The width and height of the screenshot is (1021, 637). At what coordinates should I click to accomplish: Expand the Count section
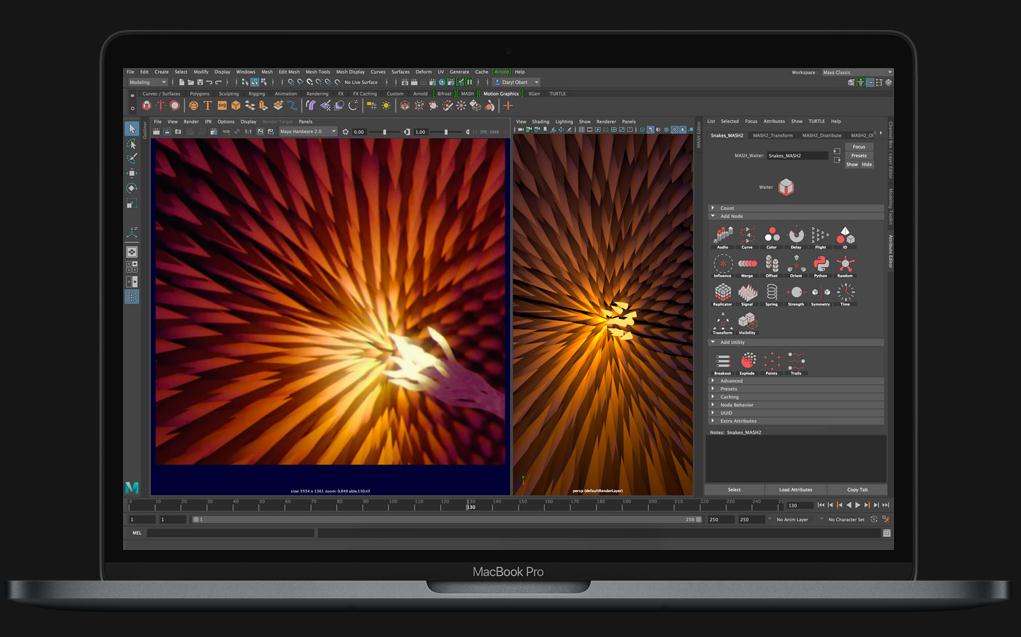tap(796, 208)
